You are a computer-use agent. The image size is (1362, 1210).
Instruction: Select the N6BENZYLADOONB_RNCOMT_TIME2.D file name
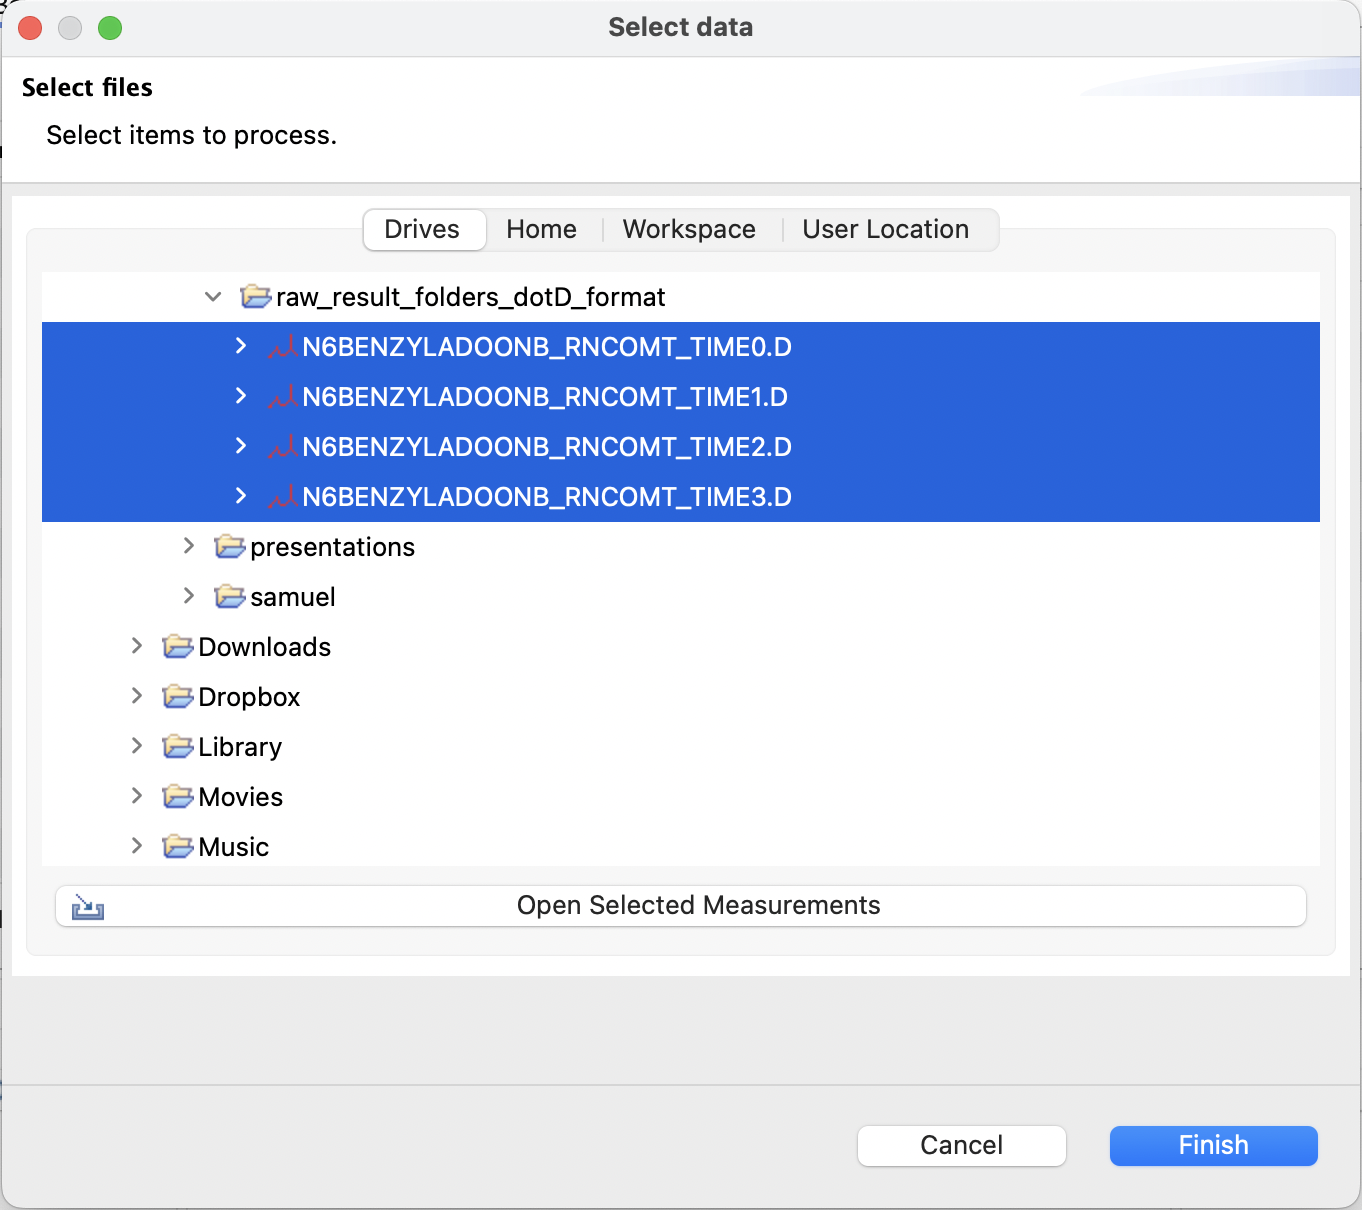coord(547,447)
